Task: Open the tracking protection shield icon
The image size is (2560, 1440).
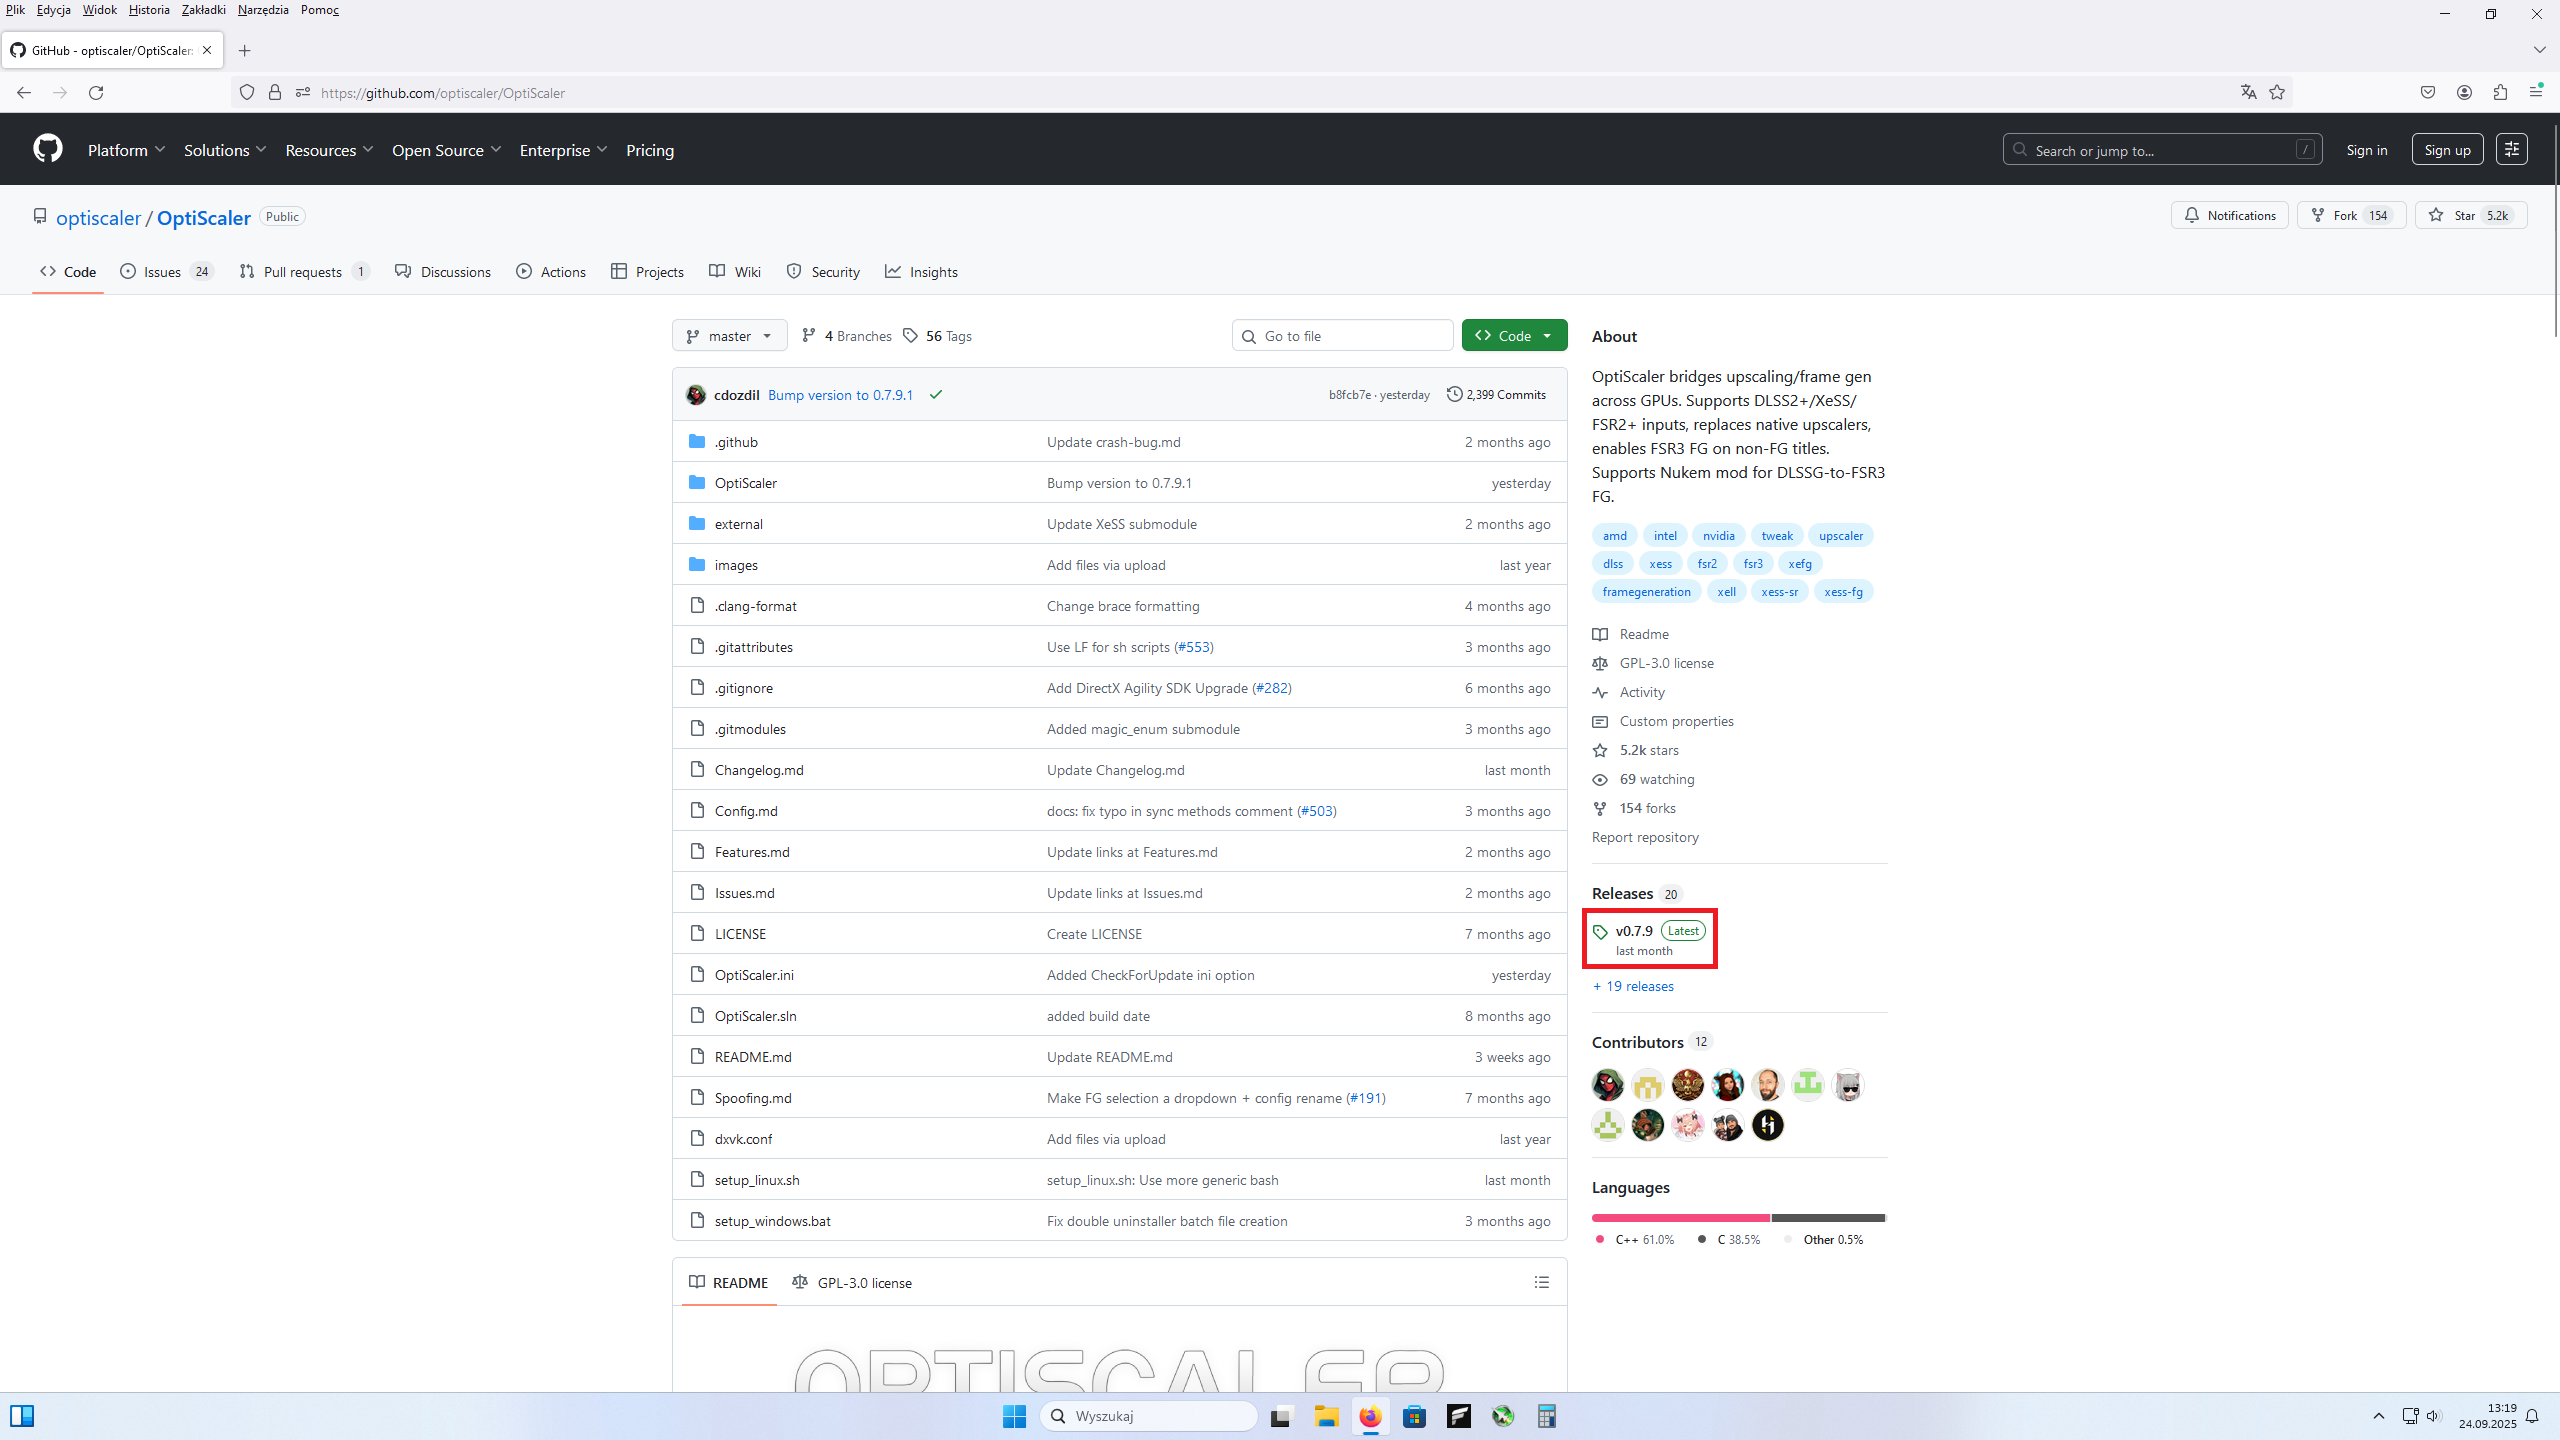Action: [247, 93]
